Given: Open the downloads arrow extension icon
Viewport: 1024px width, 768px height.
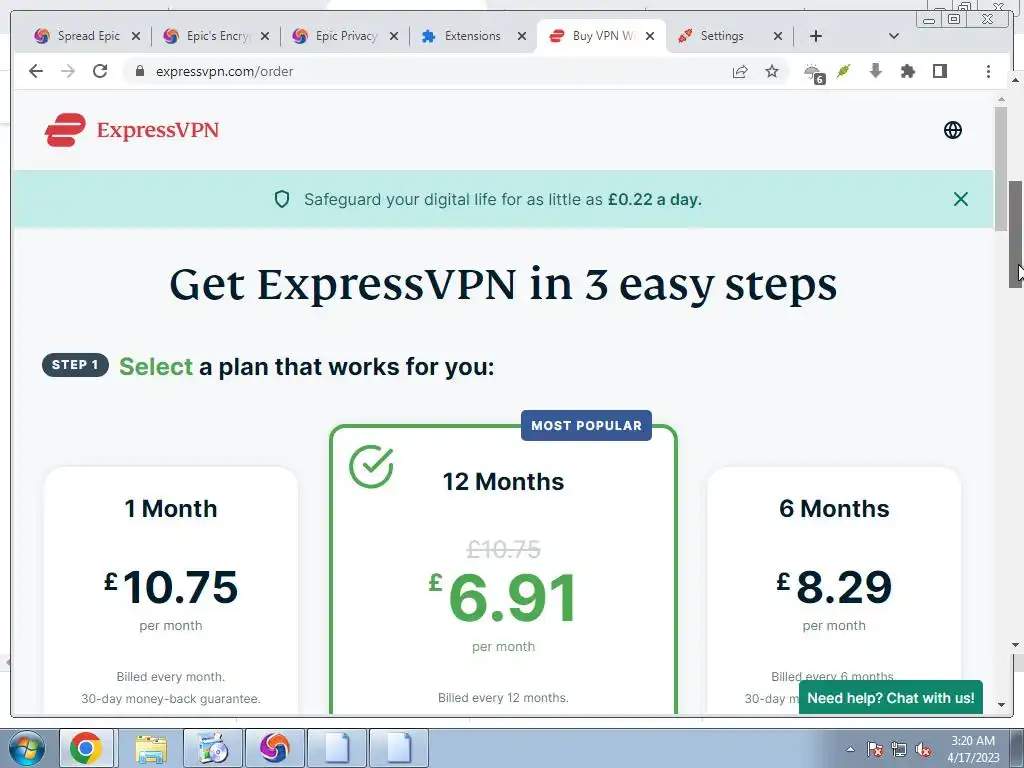Looking at the screenshot, I should pyautogui.click(x=876, y=71).
